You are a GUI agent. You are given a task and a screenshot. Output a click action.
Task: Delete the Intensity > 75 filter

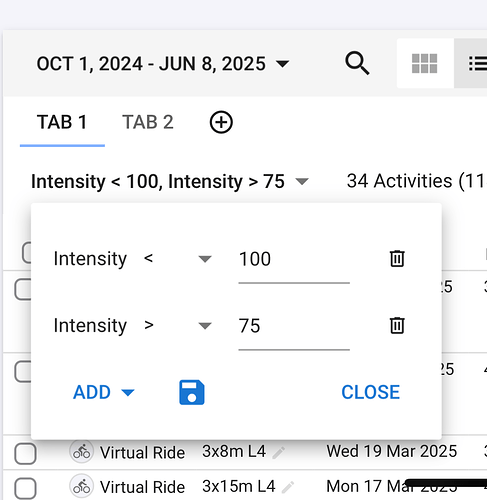(x=397, y=325)
